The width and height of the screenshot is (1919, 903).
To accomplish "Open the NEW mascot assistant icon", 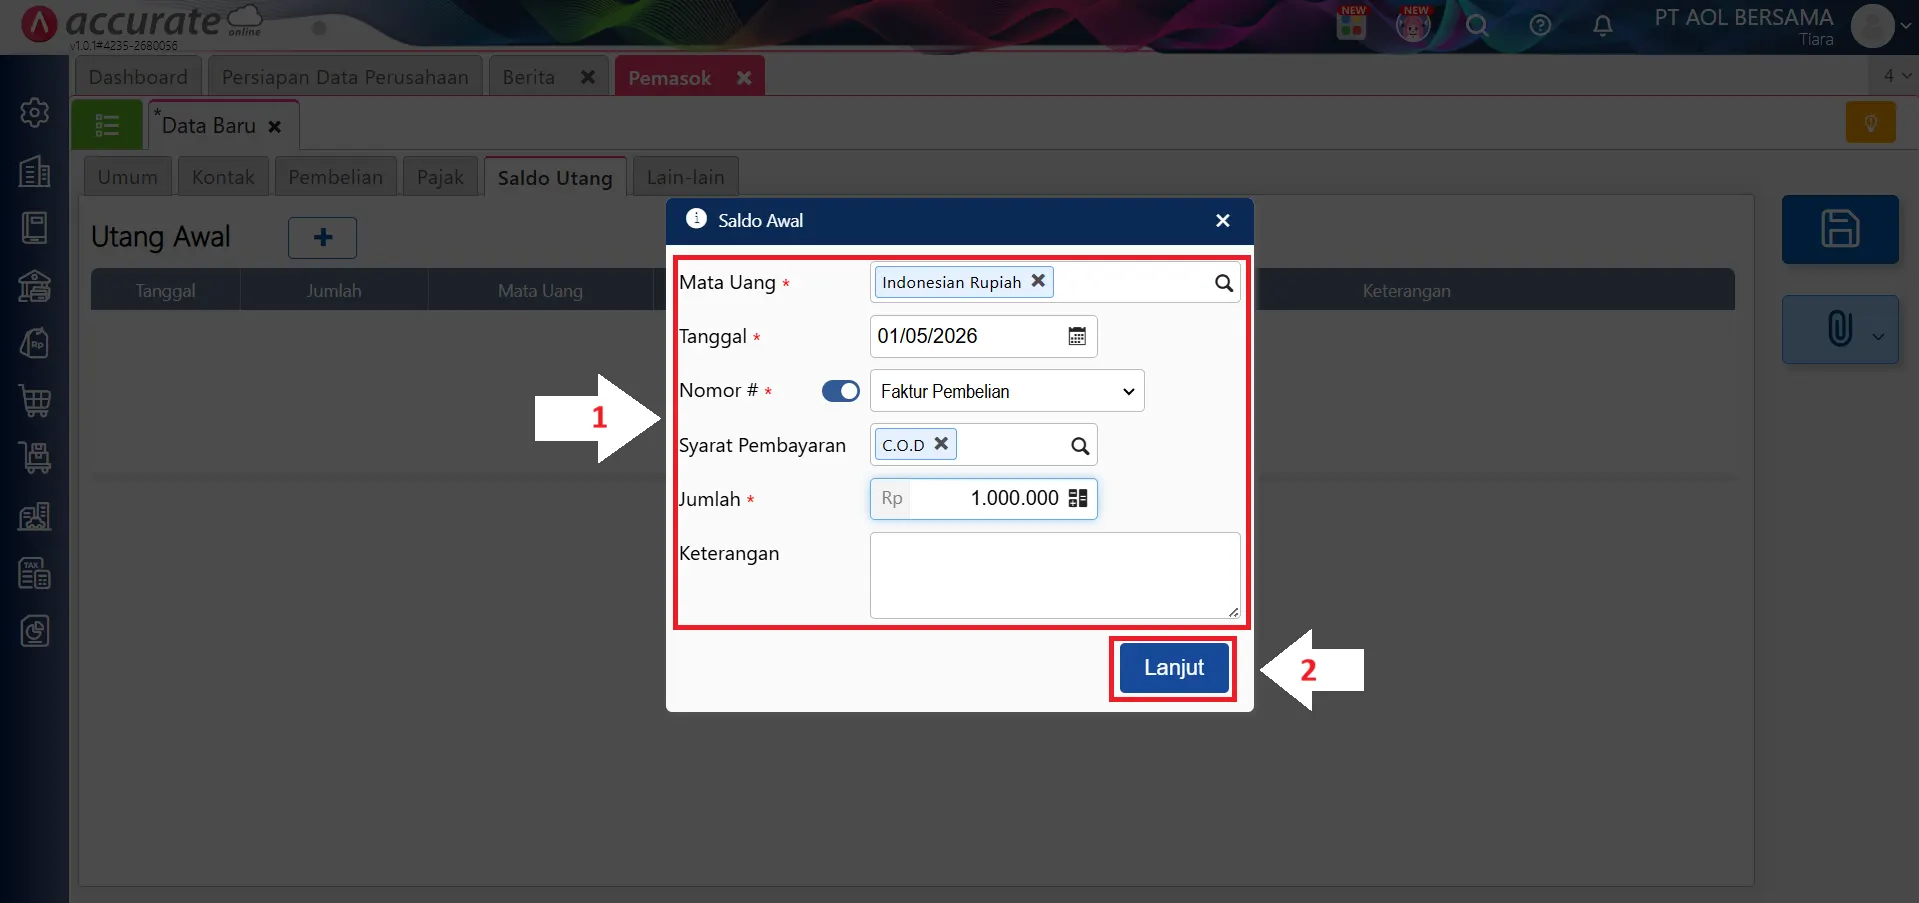I will click(1413, 24).
